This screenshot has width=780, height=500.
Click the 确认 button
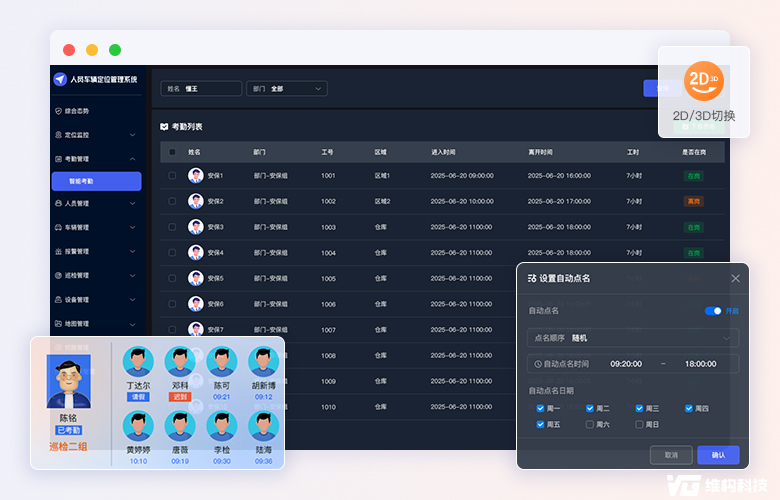pyautogui.click(x=717, y=455)
